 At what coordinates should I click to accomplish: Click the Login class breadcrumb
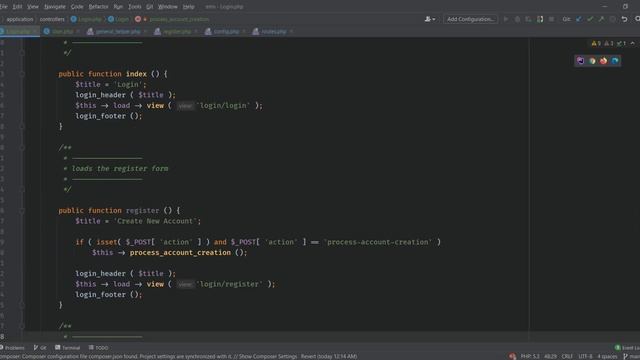[118, 19]
